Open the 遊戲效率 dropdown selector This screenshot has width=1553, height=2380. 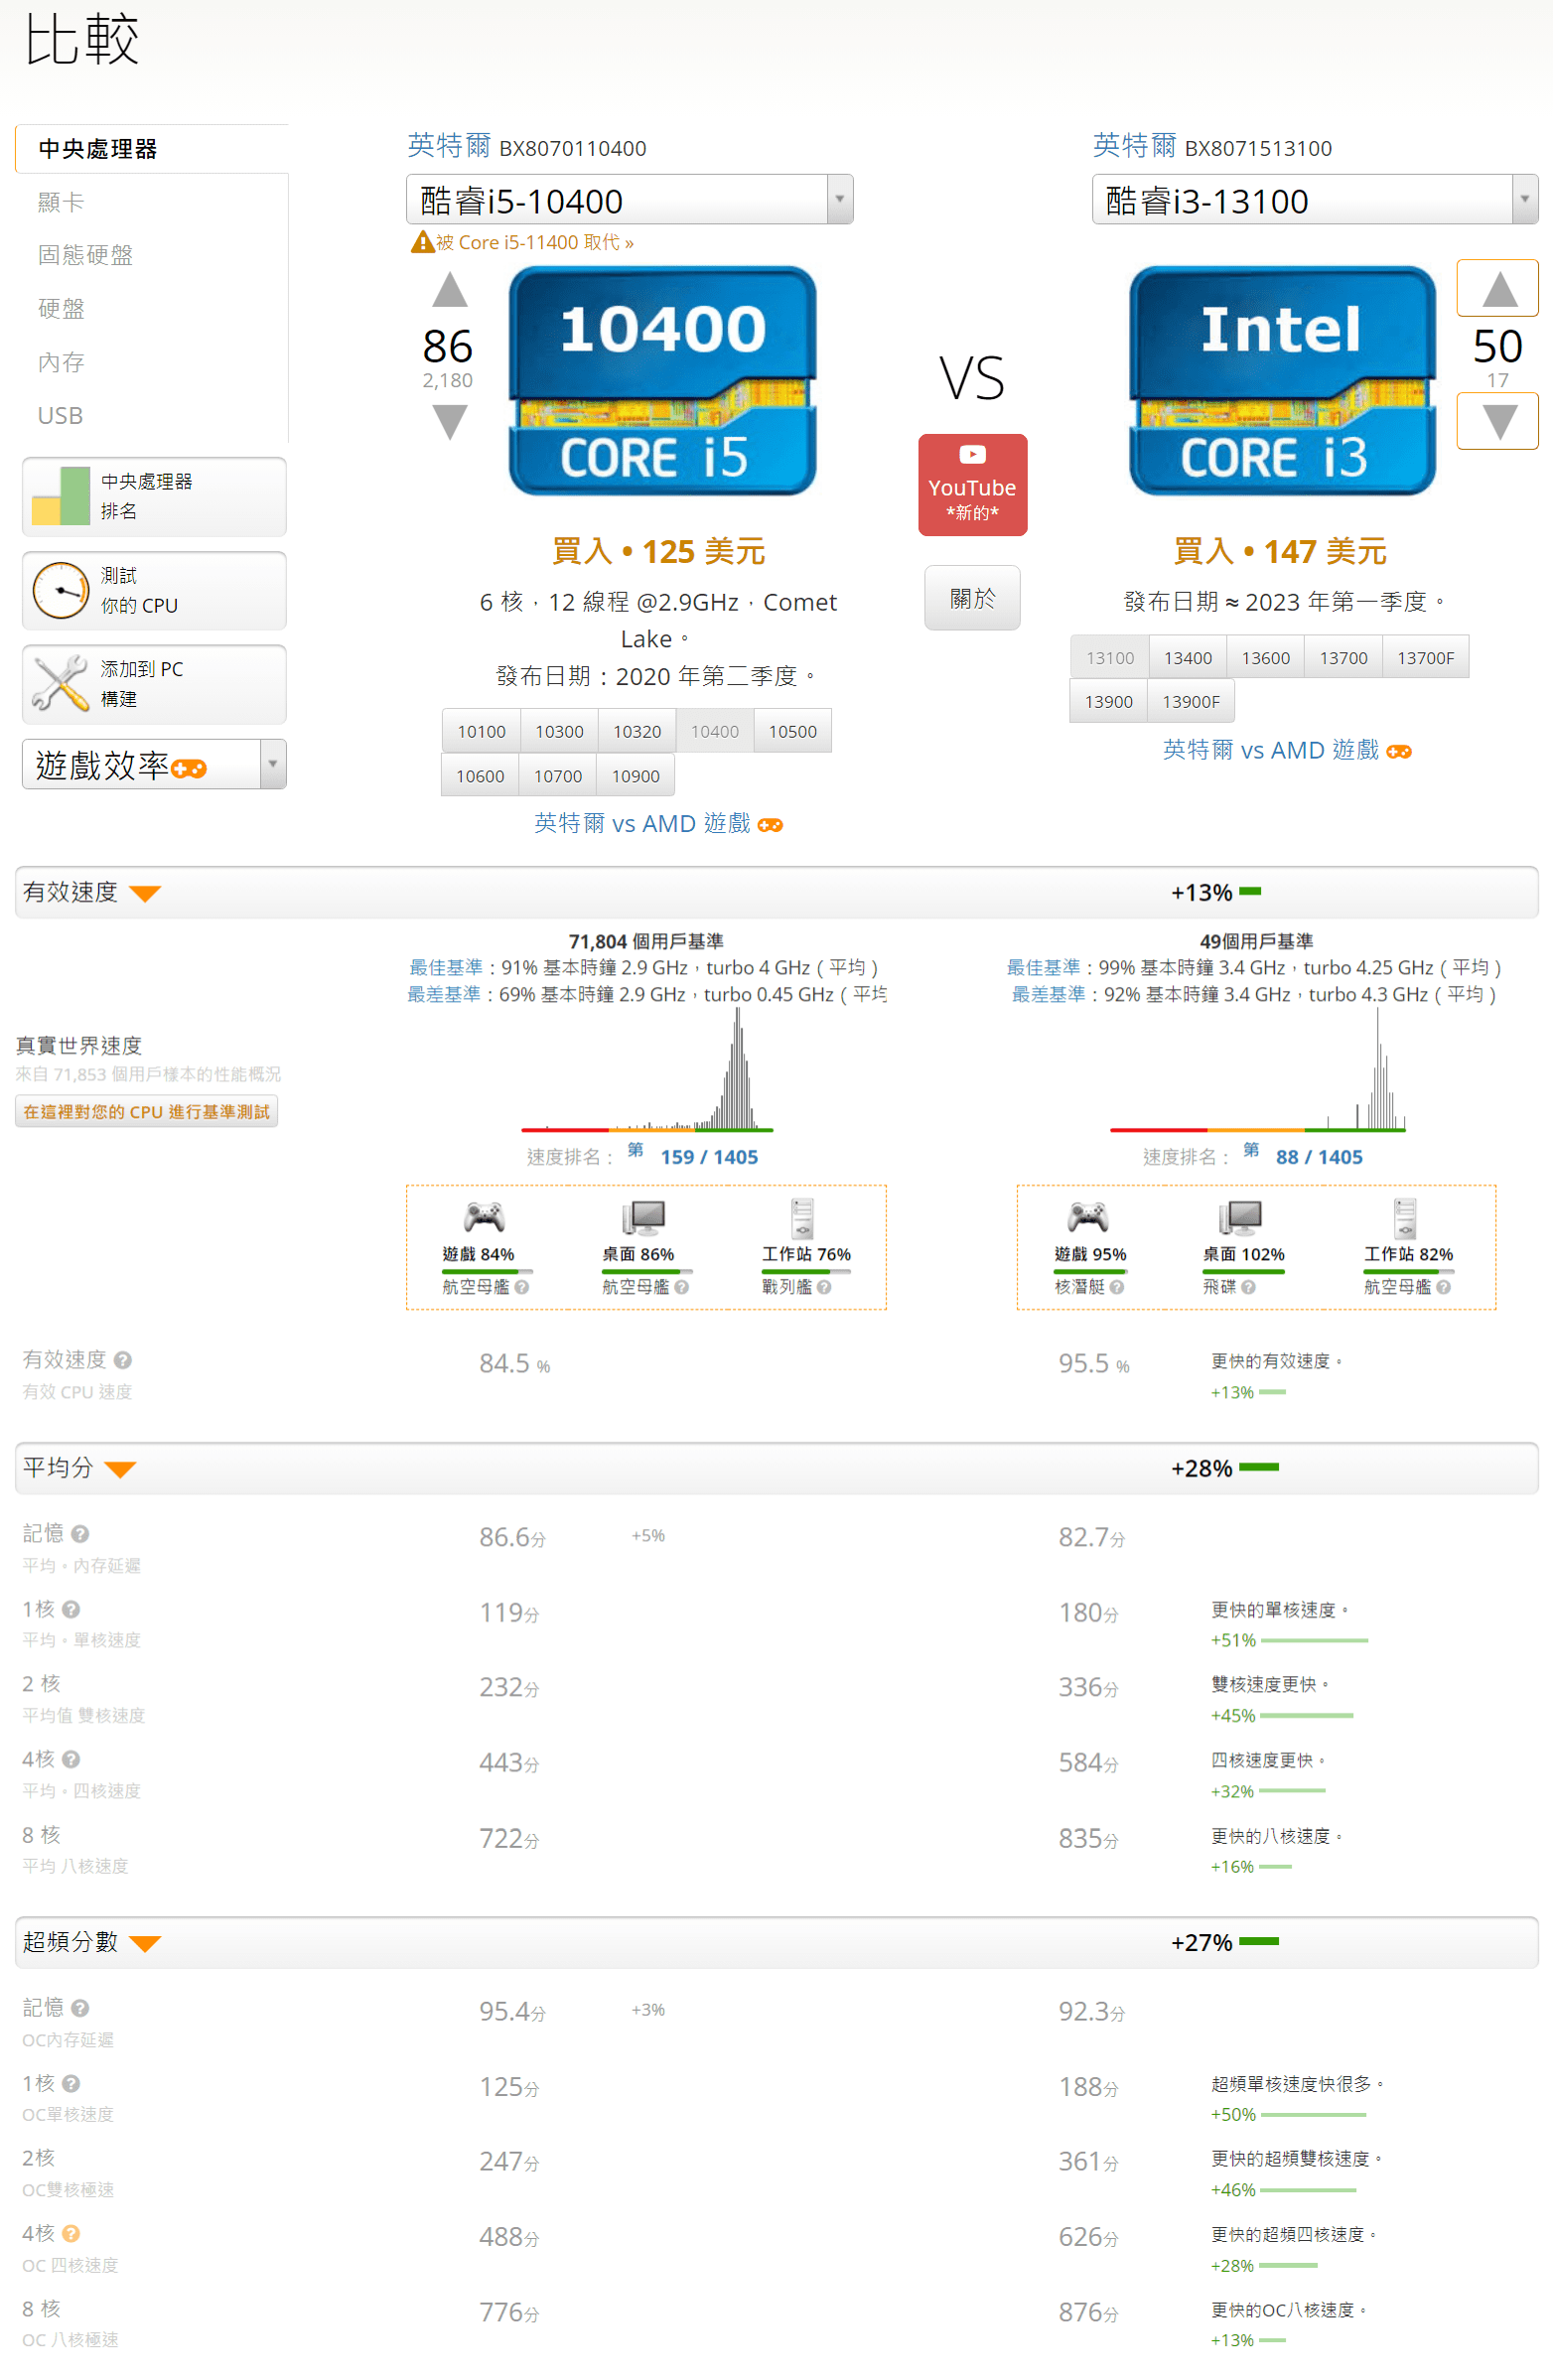click(x=154, y=764)
